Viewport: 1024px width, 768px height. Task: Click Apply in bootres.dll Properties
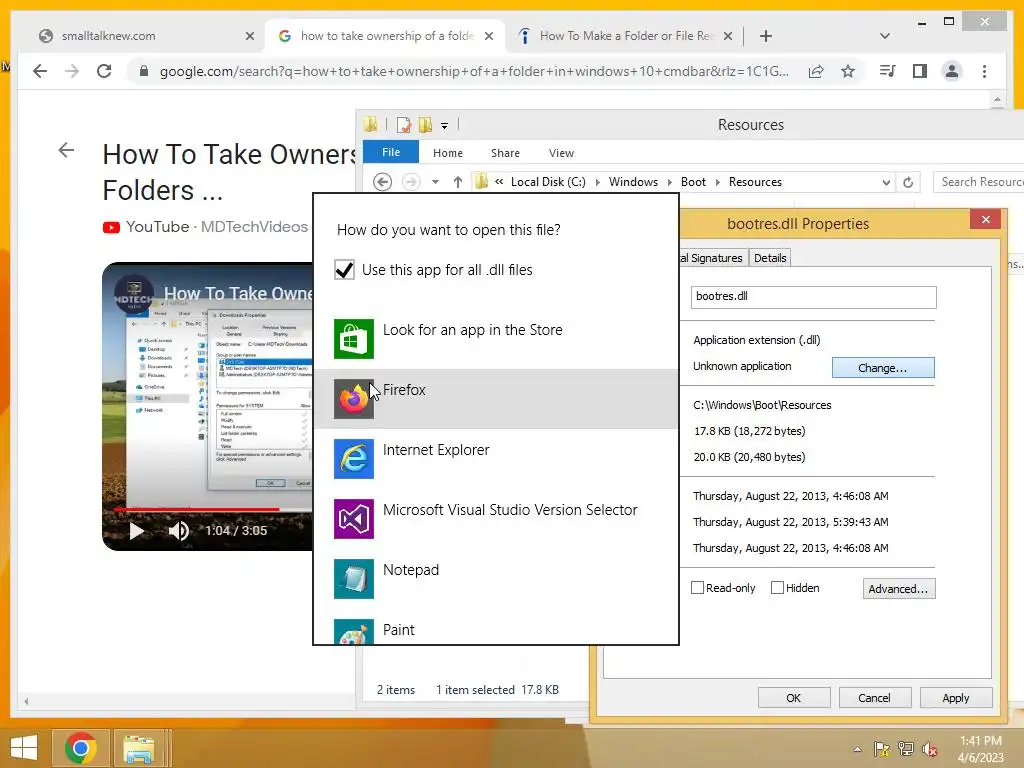[x=955, y=697]
